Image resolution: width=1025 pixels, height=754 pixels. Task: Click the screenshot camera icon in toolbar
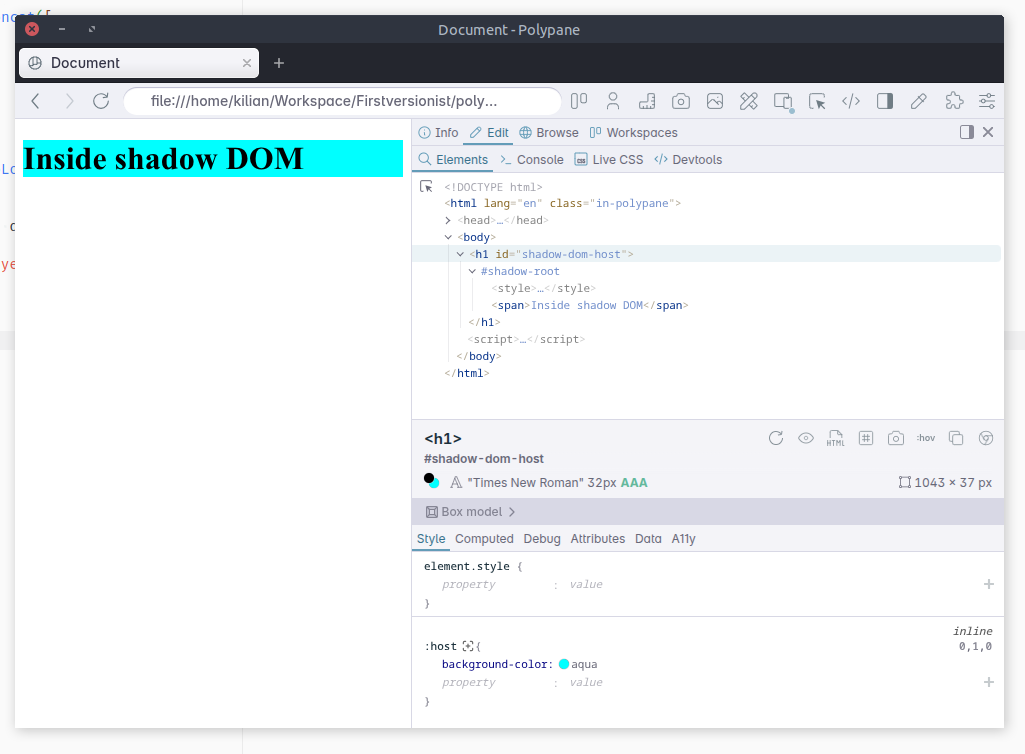681,101
